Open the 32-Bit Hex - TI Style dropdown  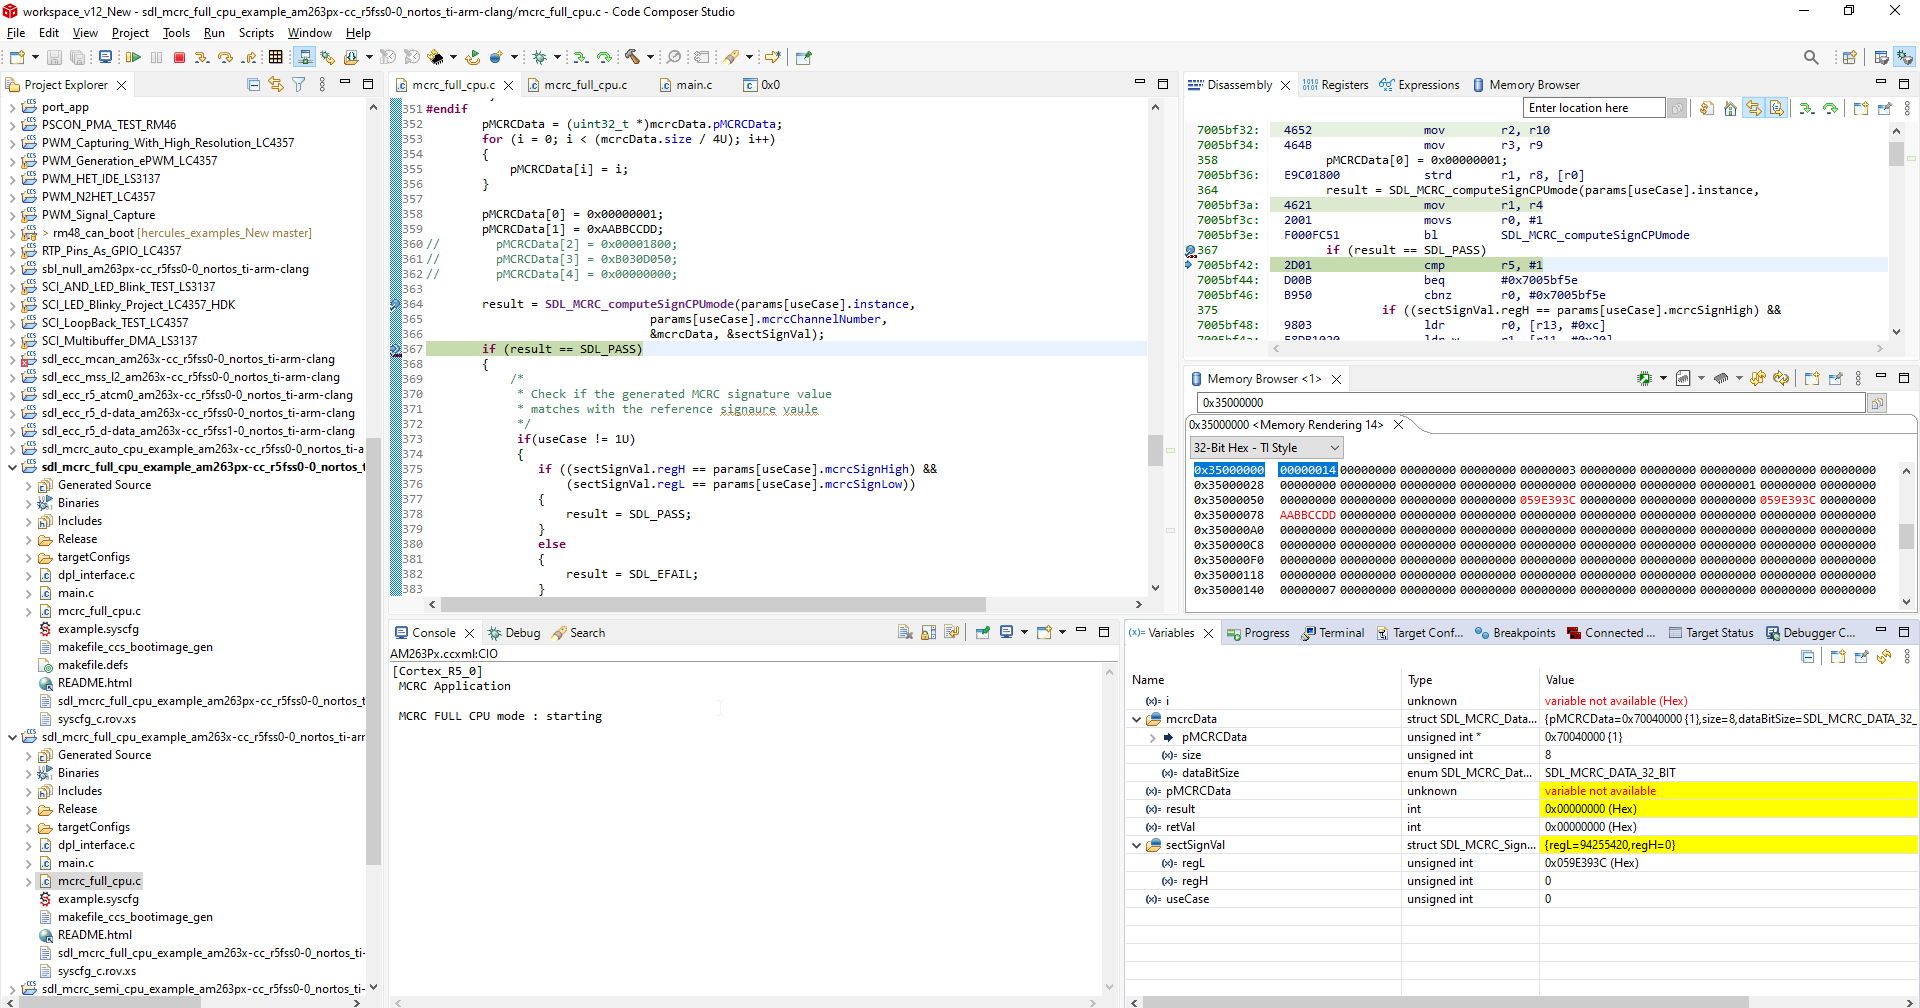1266,448
